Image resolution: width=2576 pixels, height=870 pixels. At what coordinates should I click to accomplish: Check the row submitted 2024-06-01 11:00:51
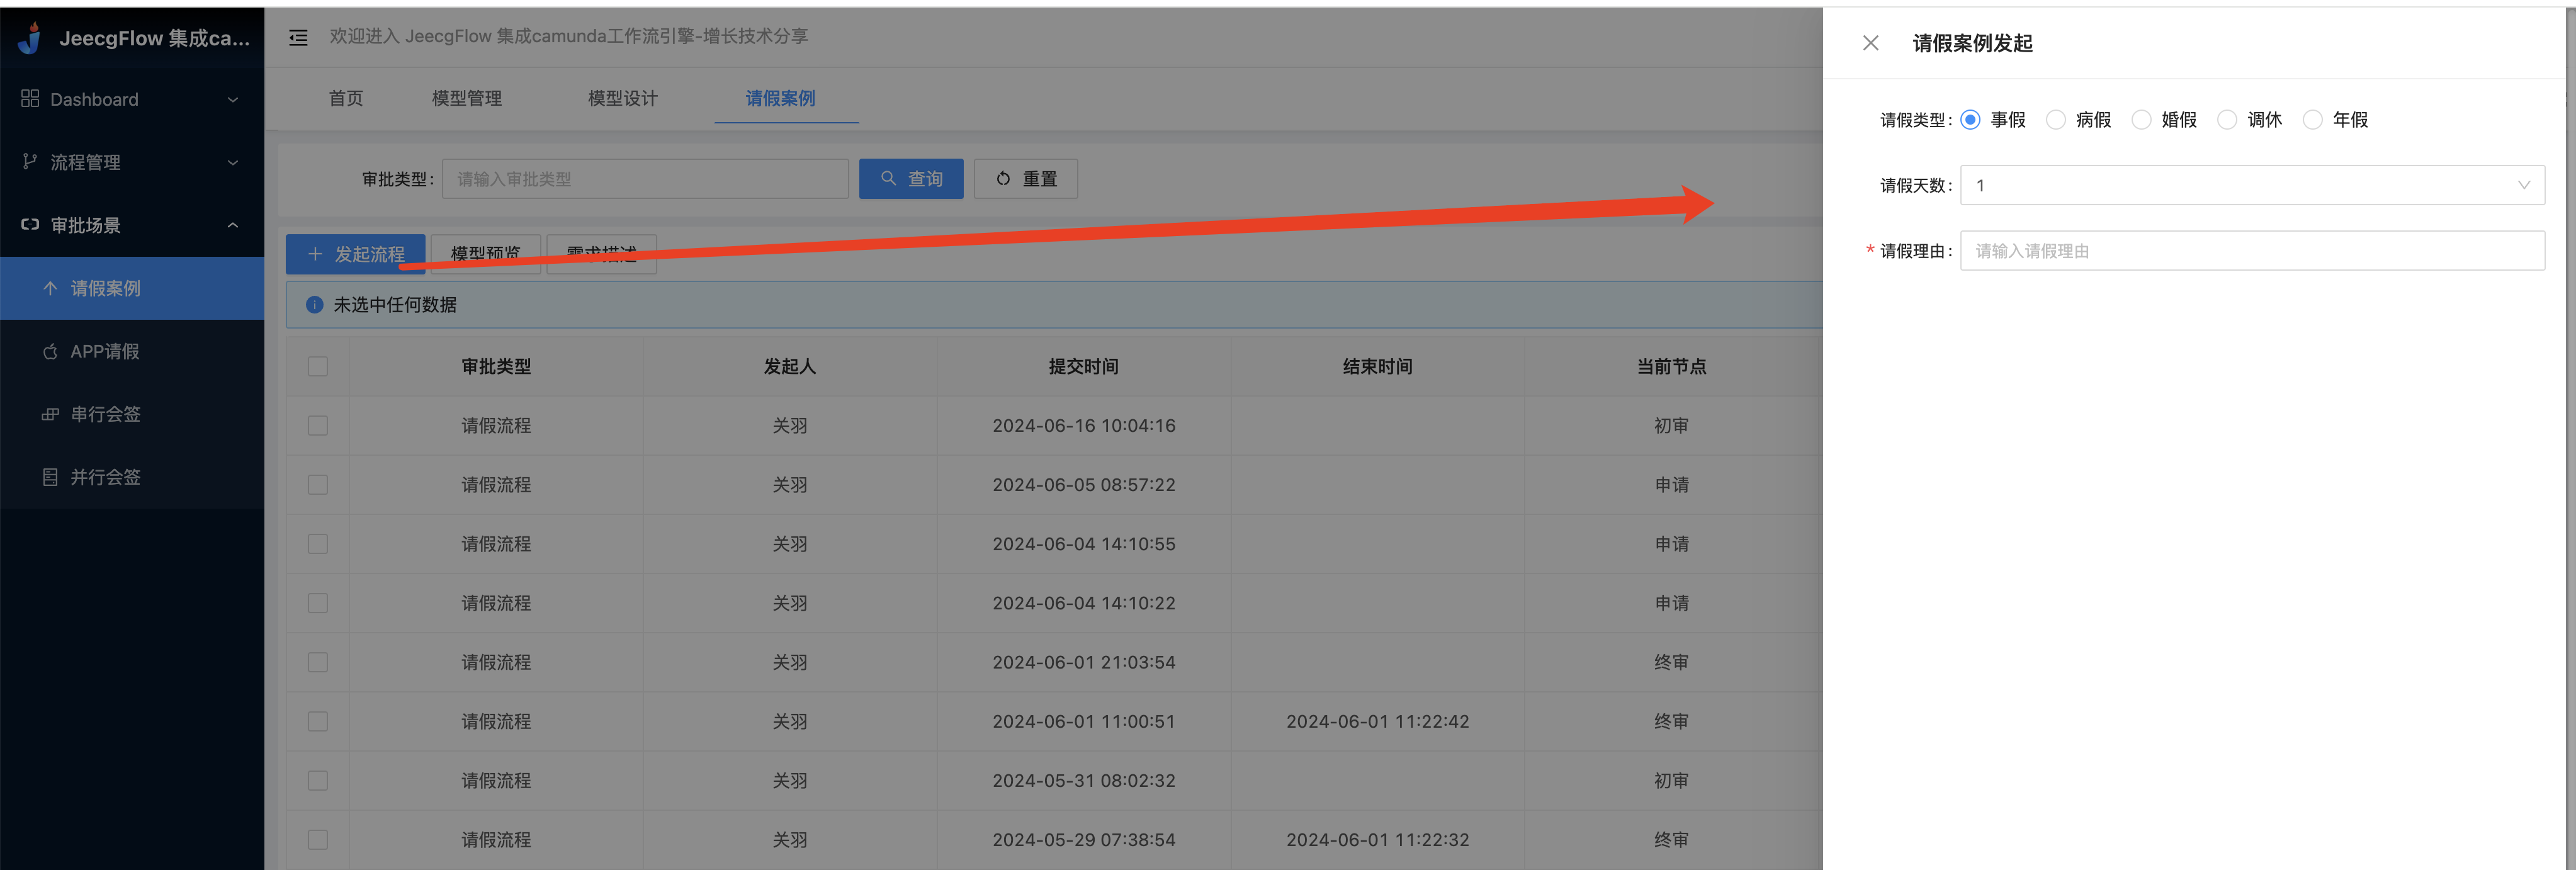coord(318,721)
